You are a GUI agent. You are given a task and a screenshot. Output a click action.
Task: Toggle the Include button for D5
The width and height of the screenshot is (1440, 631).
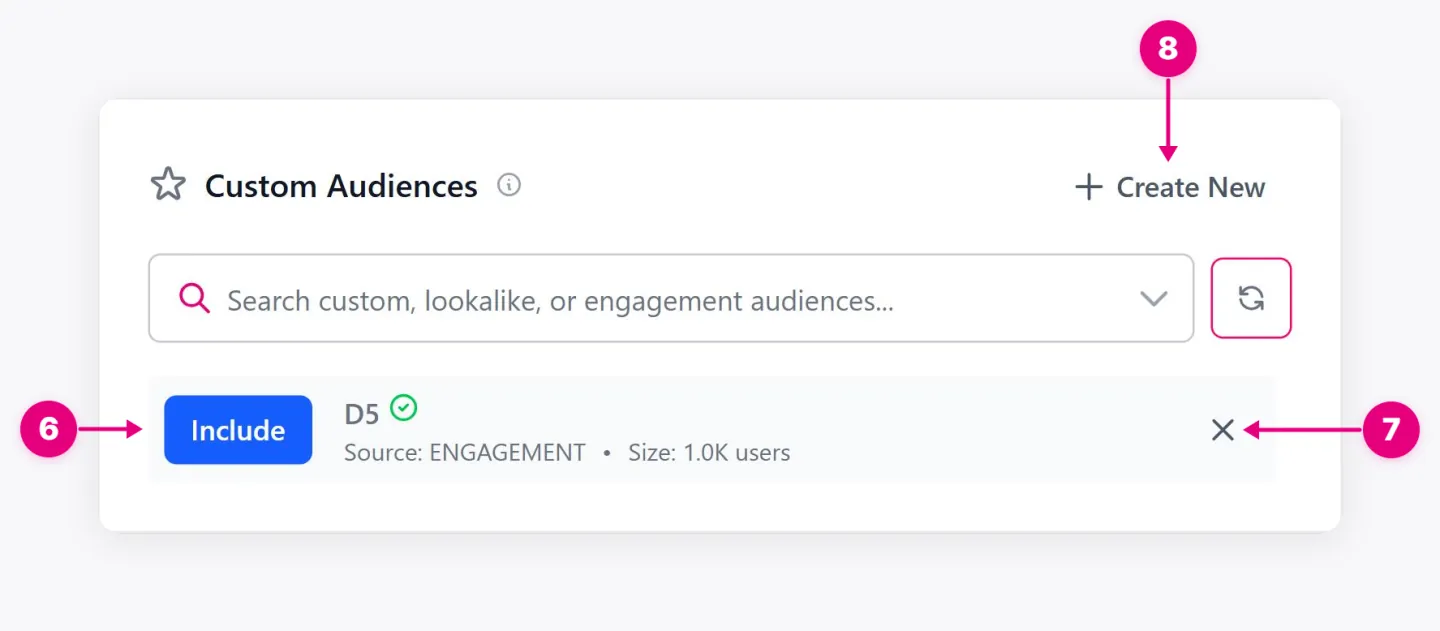click(238, 430)
